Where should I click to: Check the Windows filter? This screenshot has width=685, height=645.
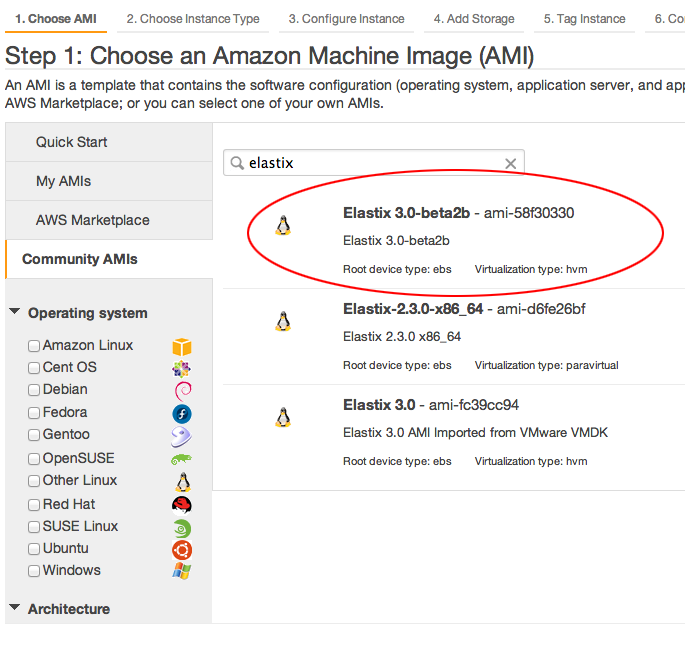(34, 571)
